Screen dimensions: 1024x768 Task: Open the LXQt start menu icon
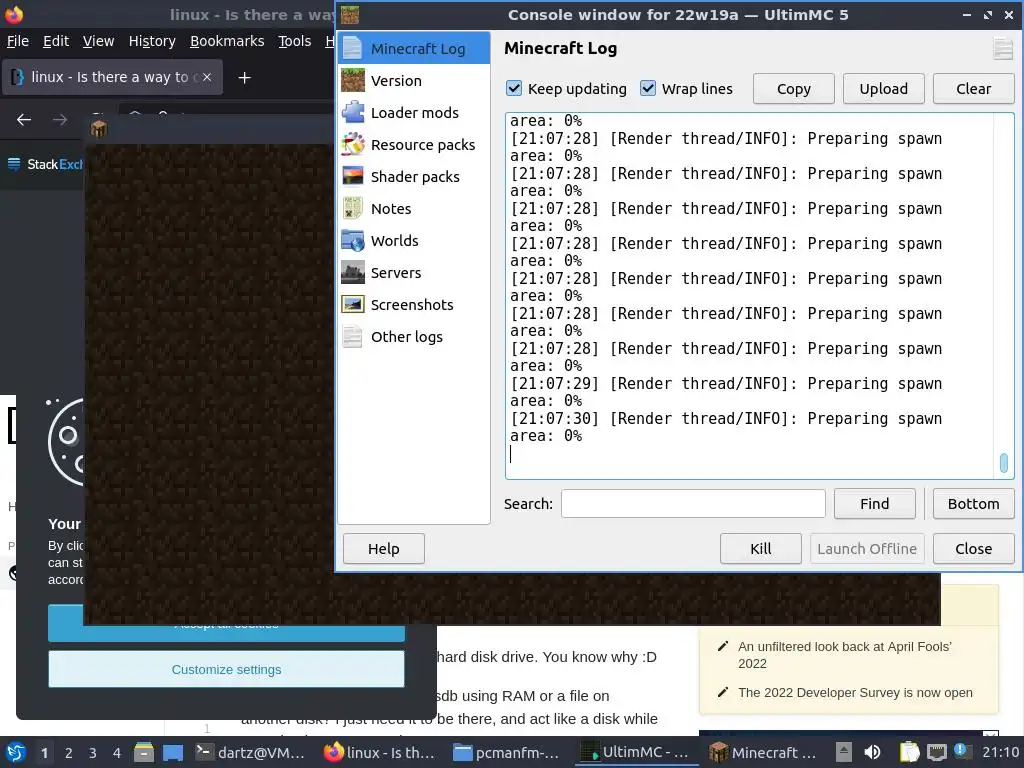coord(16,752)
